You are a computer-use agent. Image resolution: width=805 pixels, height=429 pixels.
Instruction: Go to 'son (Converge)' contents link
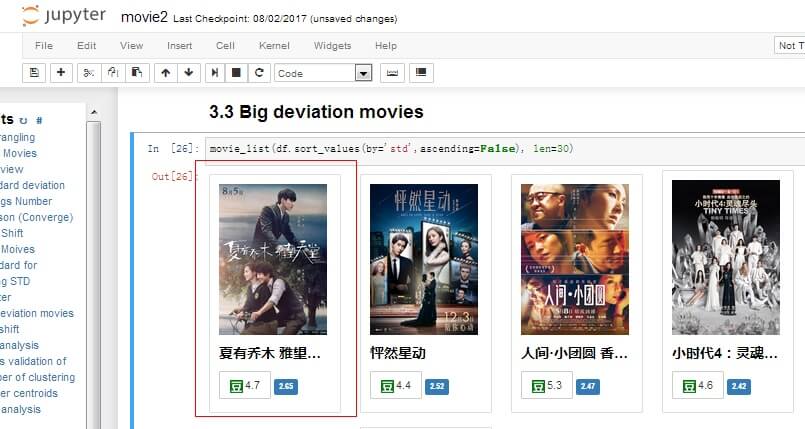tap(36, 217)
